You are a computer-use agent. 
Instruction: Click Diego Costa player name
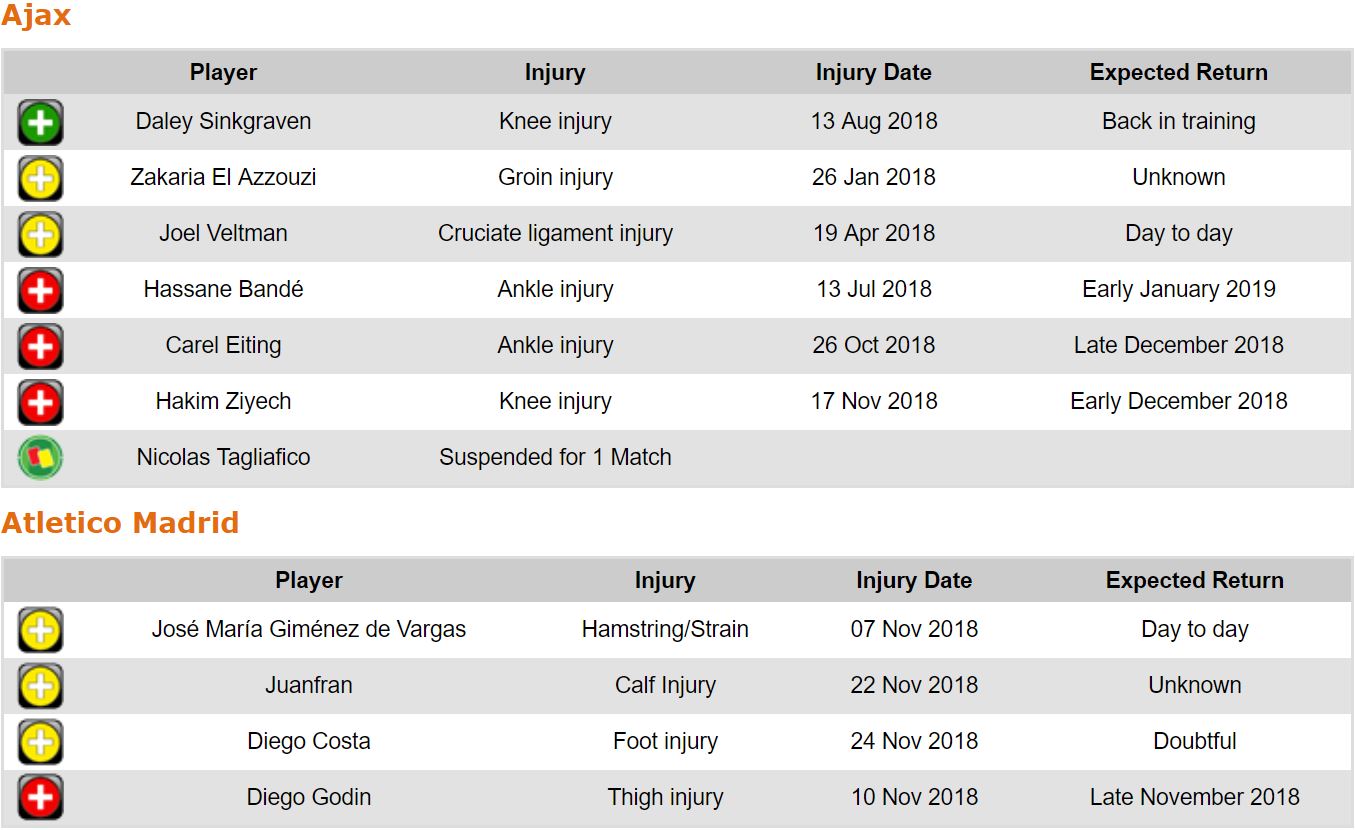(309, 742)
